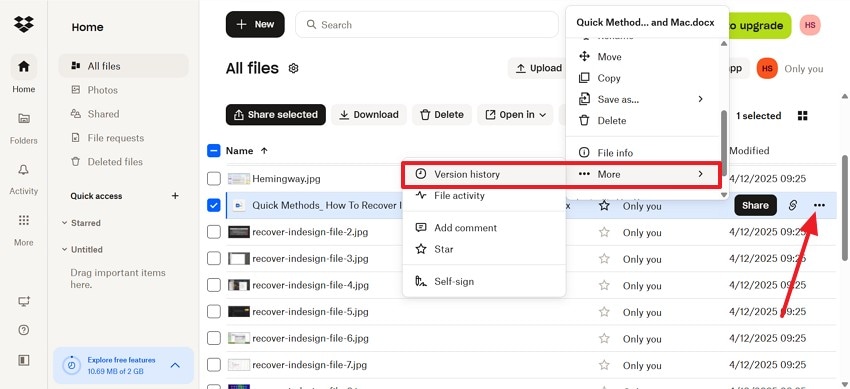
Task: Click the desktop app monitor icon
Action: [23, 301]
